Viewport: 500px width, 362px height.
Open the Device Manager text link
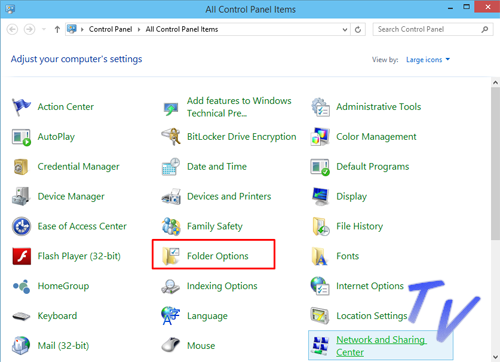pos(71,196)
